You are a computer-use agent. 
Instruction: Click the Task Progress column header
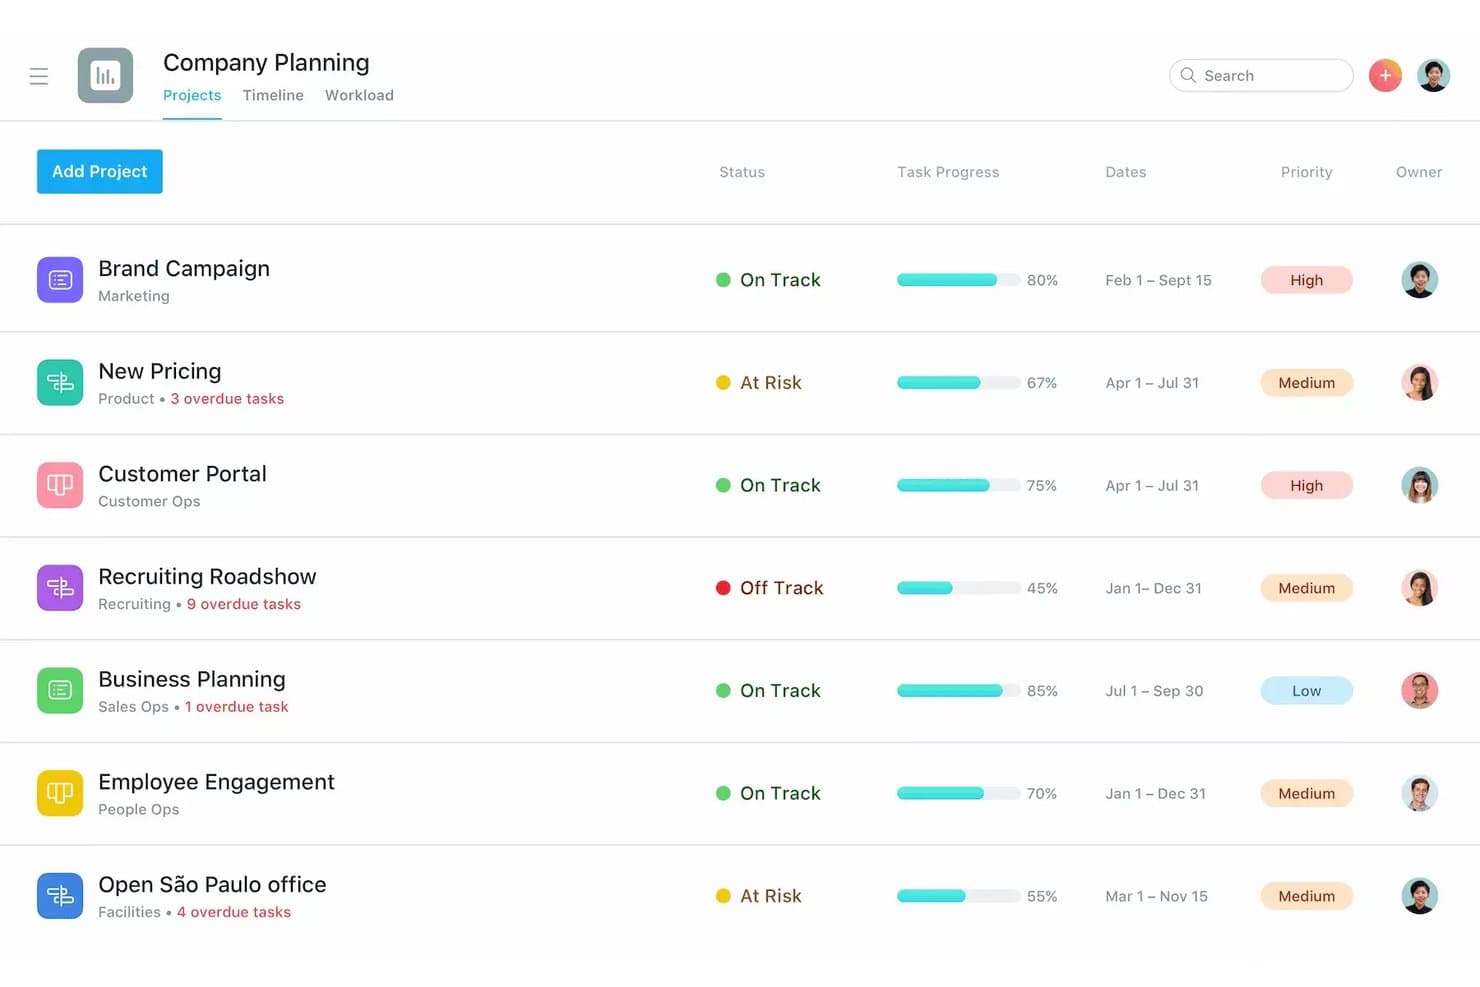(x=948, y=172)
